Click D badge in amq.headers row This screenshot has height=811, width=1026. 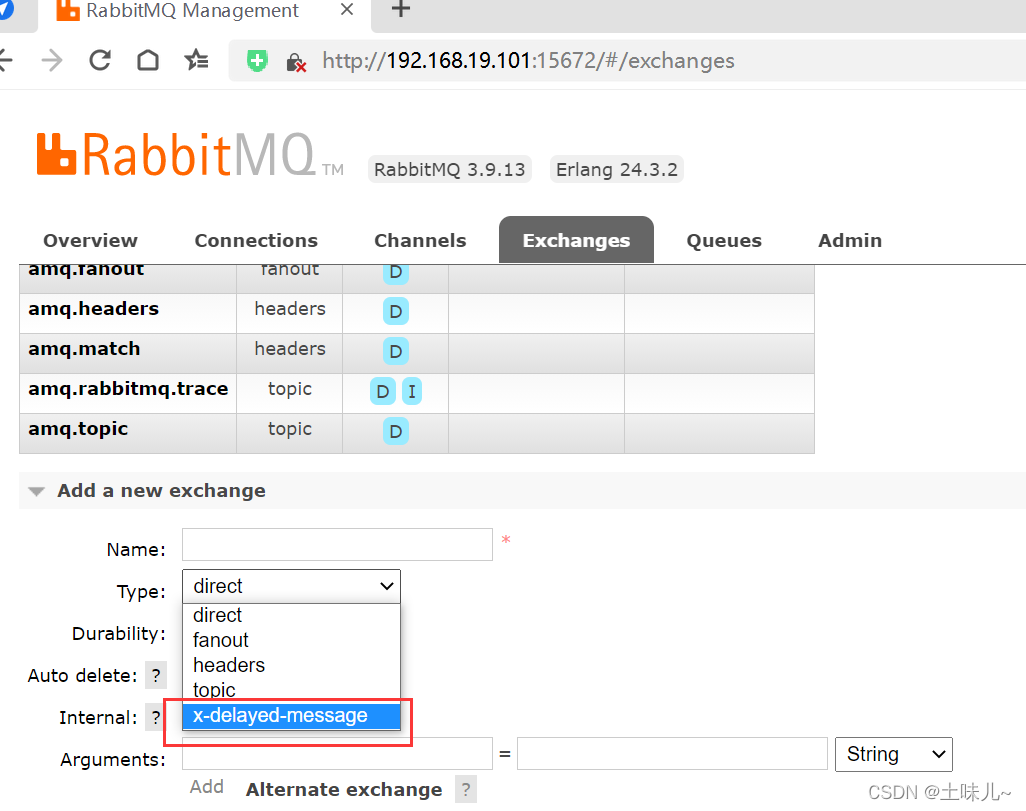click(x=396, y=312)
